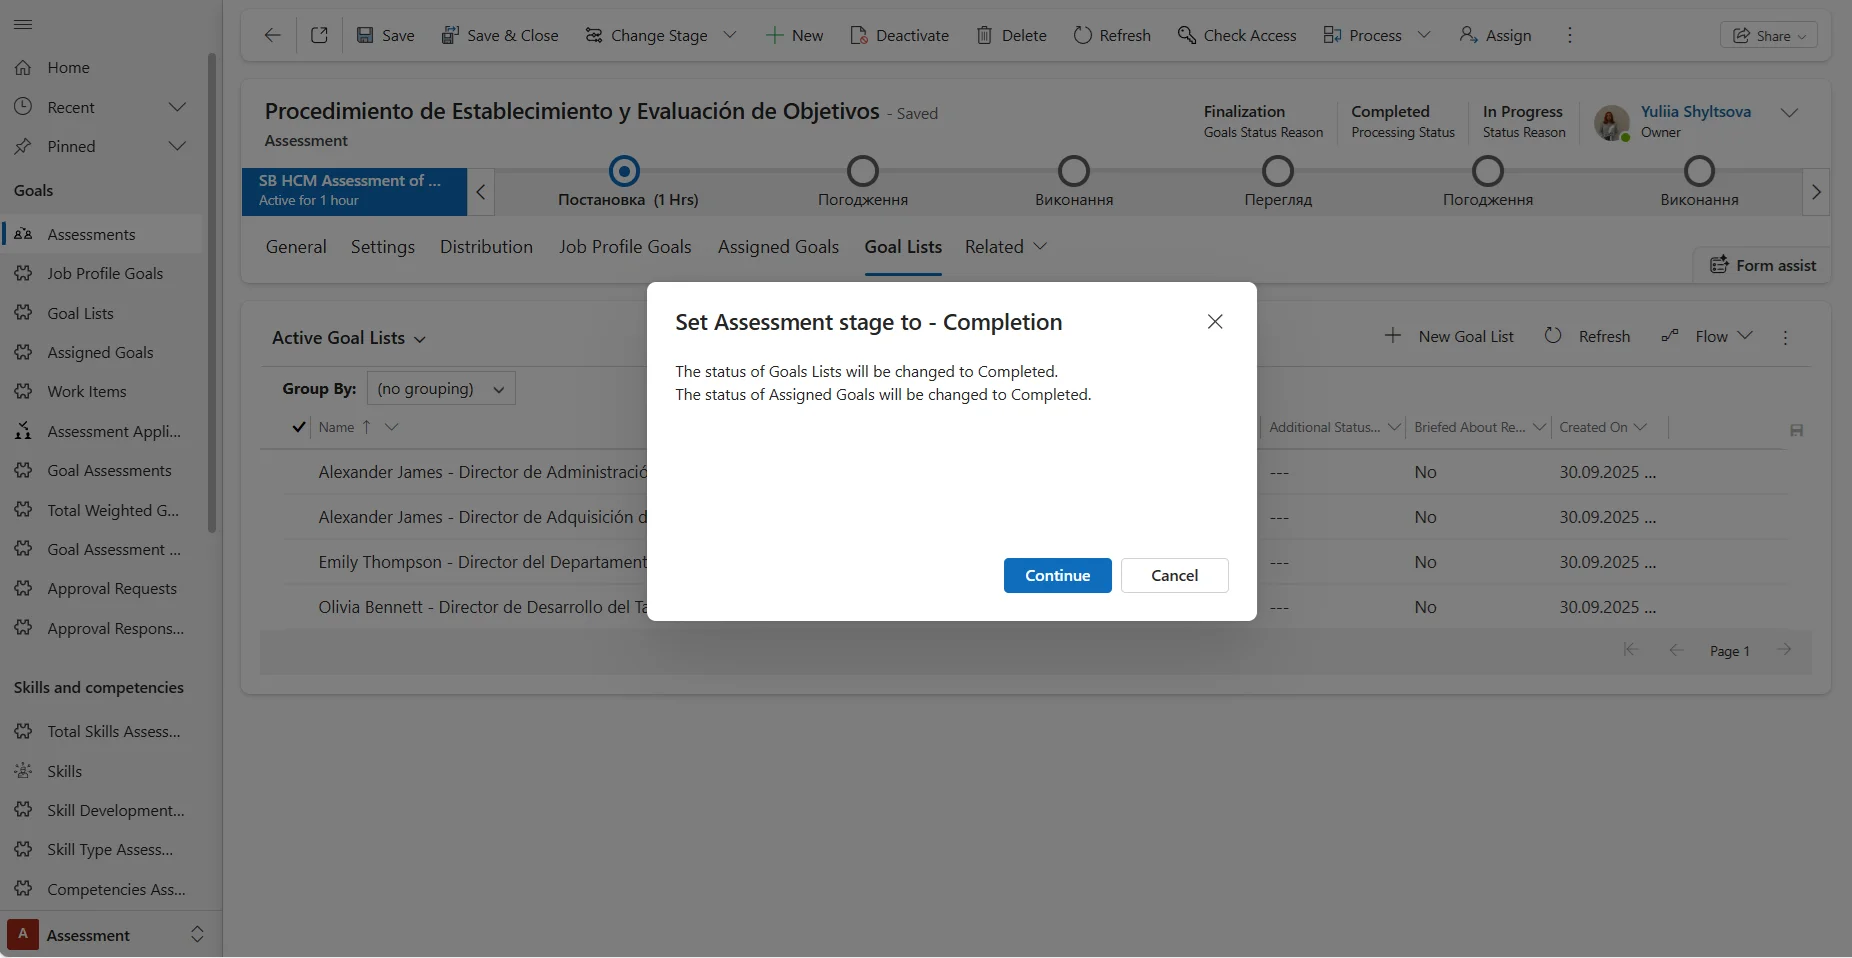Click the sidebar vertical scrollbar

211,290
